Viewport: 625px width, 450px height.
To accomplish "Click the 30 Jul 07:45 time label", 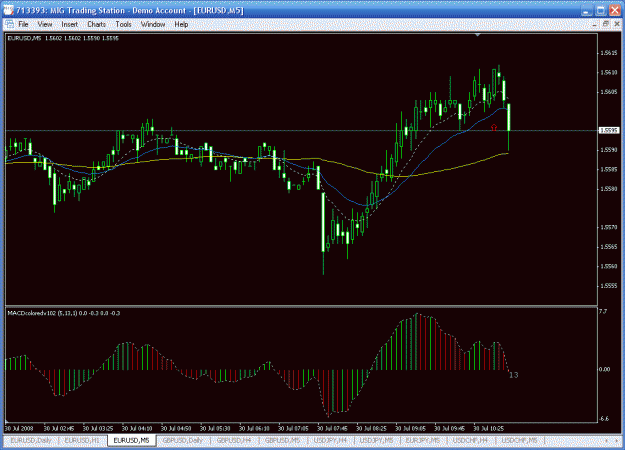I will 332,429.
